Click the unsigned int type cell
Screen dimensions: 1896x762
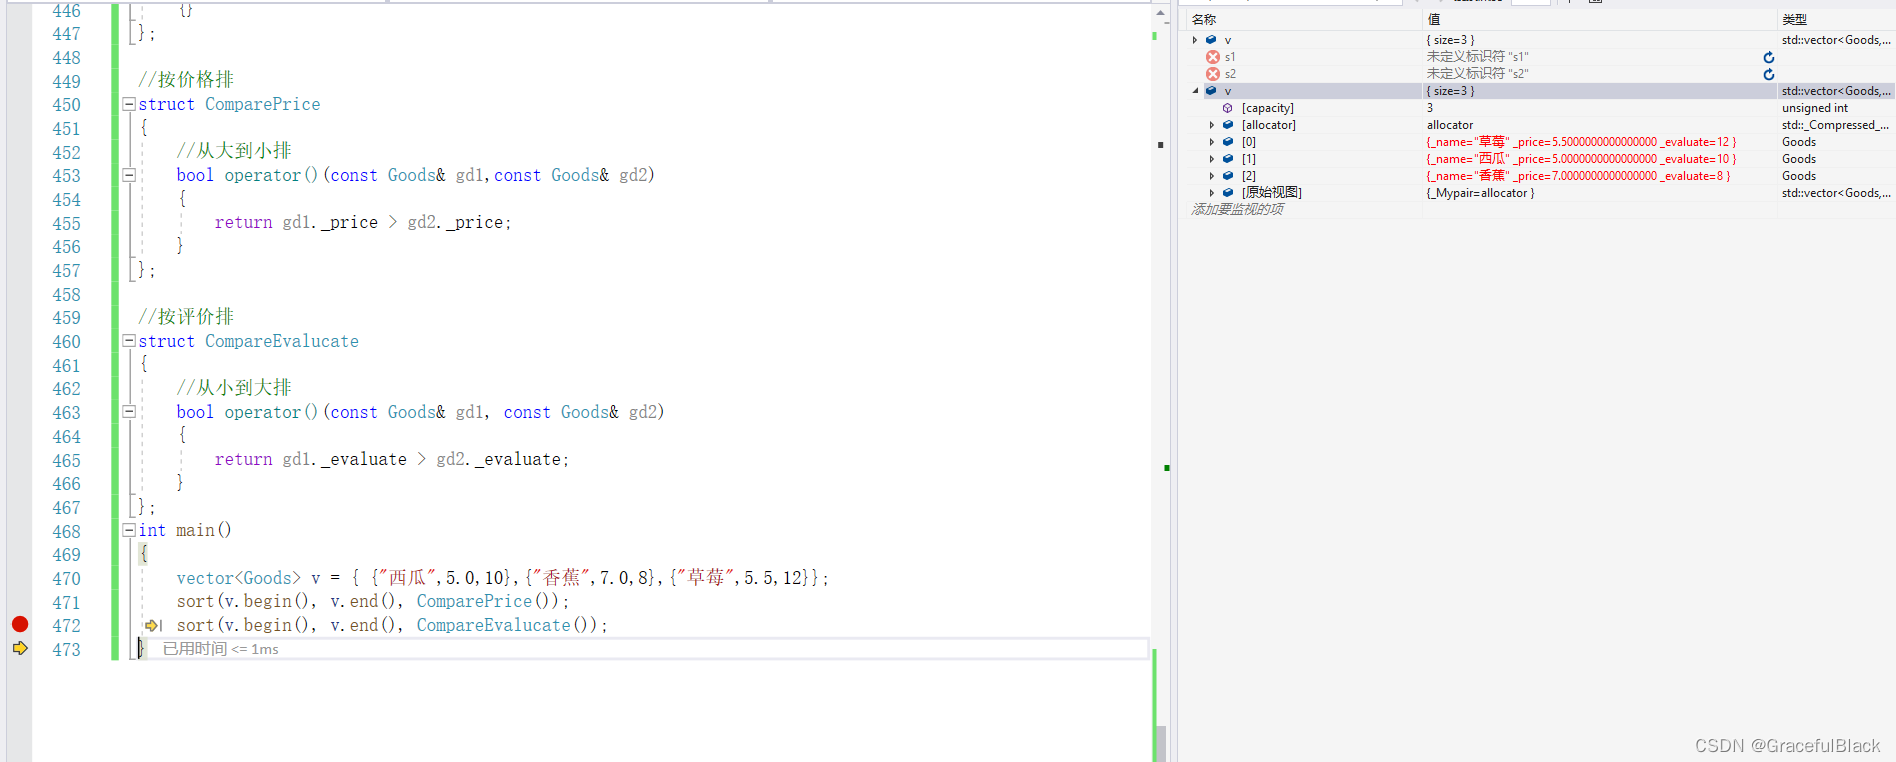[x=1815, y=108]
